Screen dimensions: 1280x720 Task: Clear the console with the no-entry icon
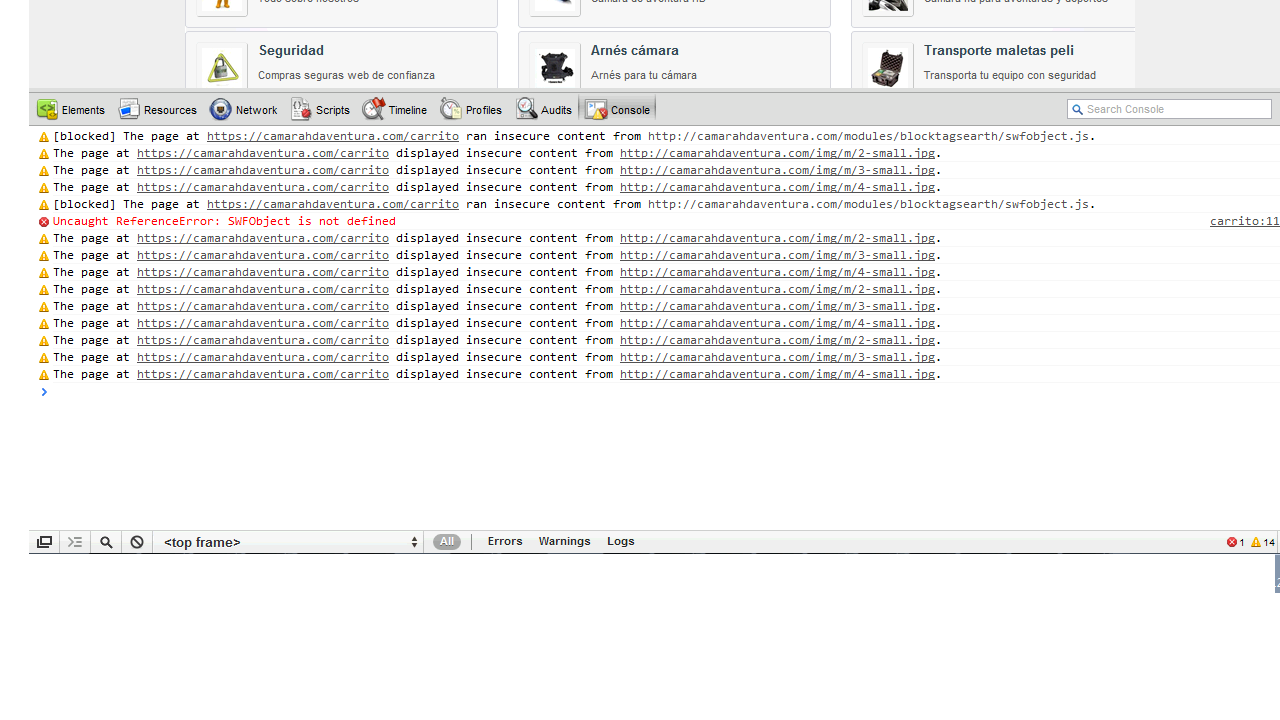coord(136,542)
